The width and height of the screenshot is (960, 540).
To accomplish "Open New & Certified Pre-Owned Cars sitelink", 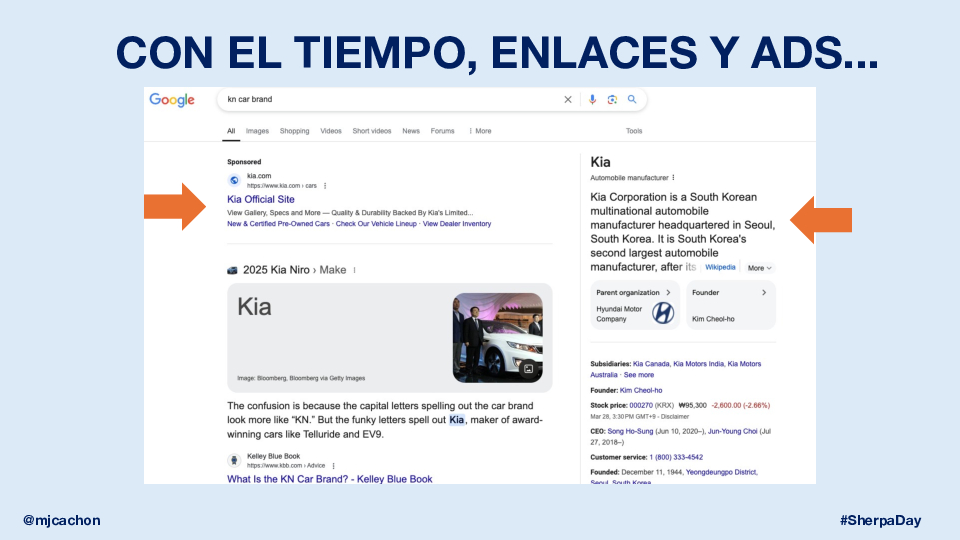I will (278, 224).
